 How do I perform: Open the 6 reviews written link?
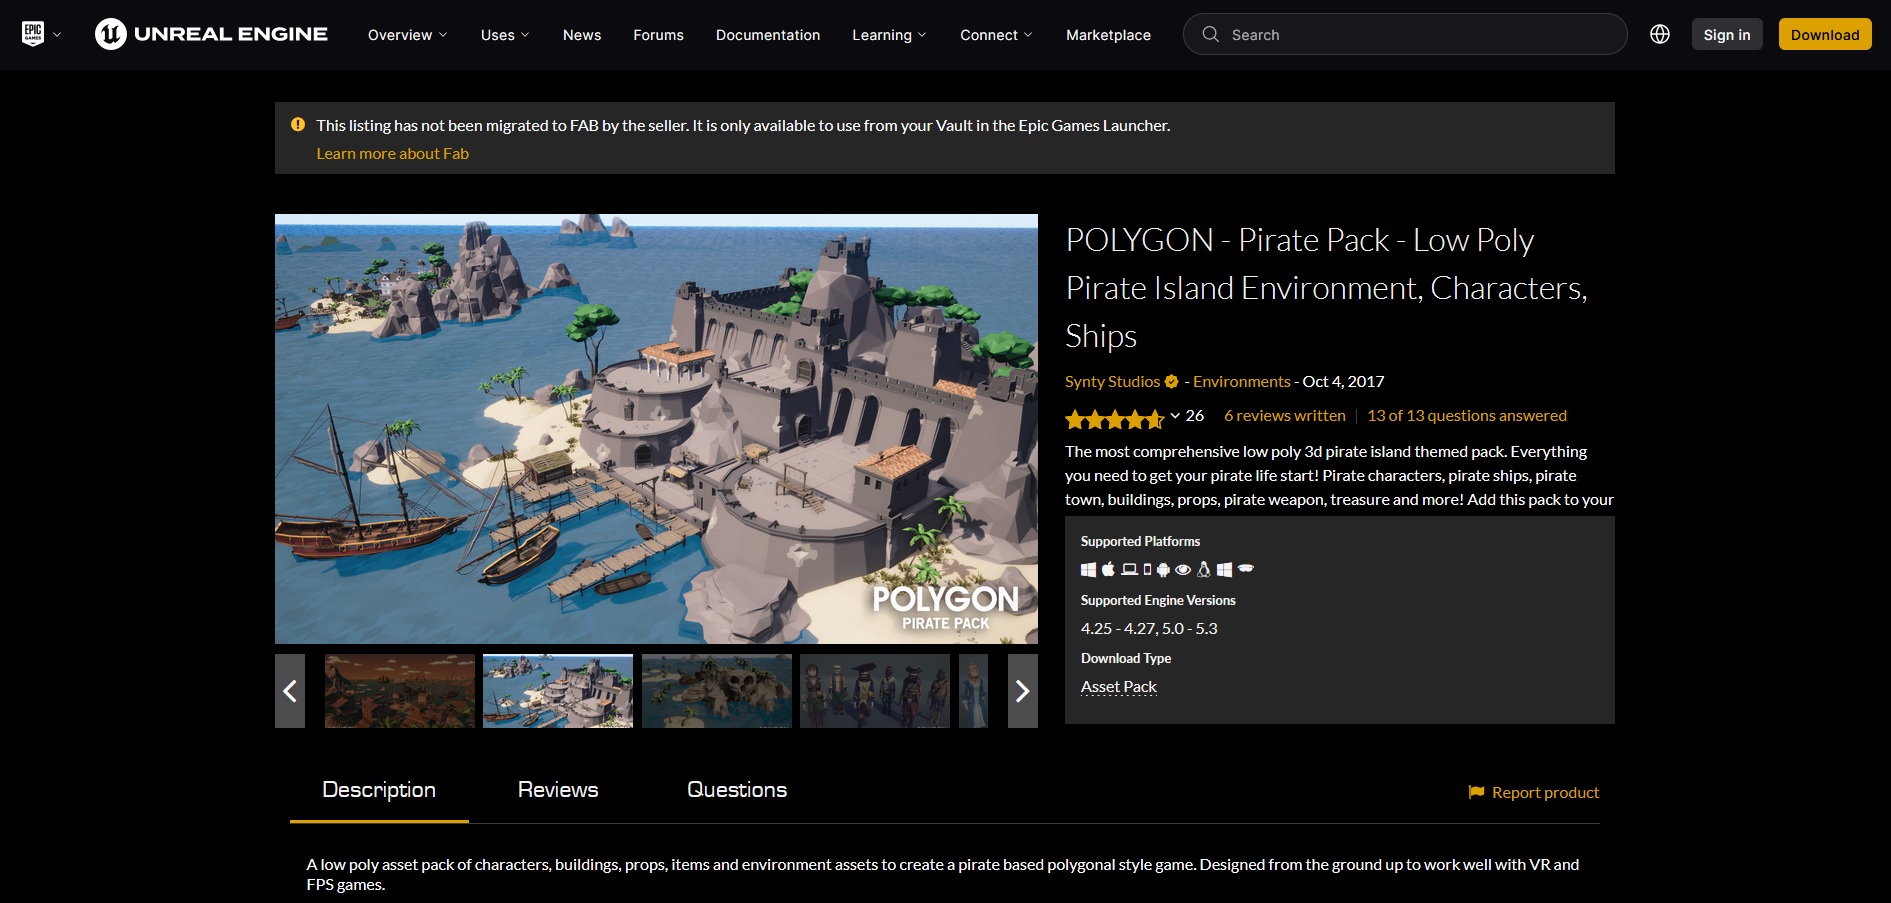coord(1285,415)
